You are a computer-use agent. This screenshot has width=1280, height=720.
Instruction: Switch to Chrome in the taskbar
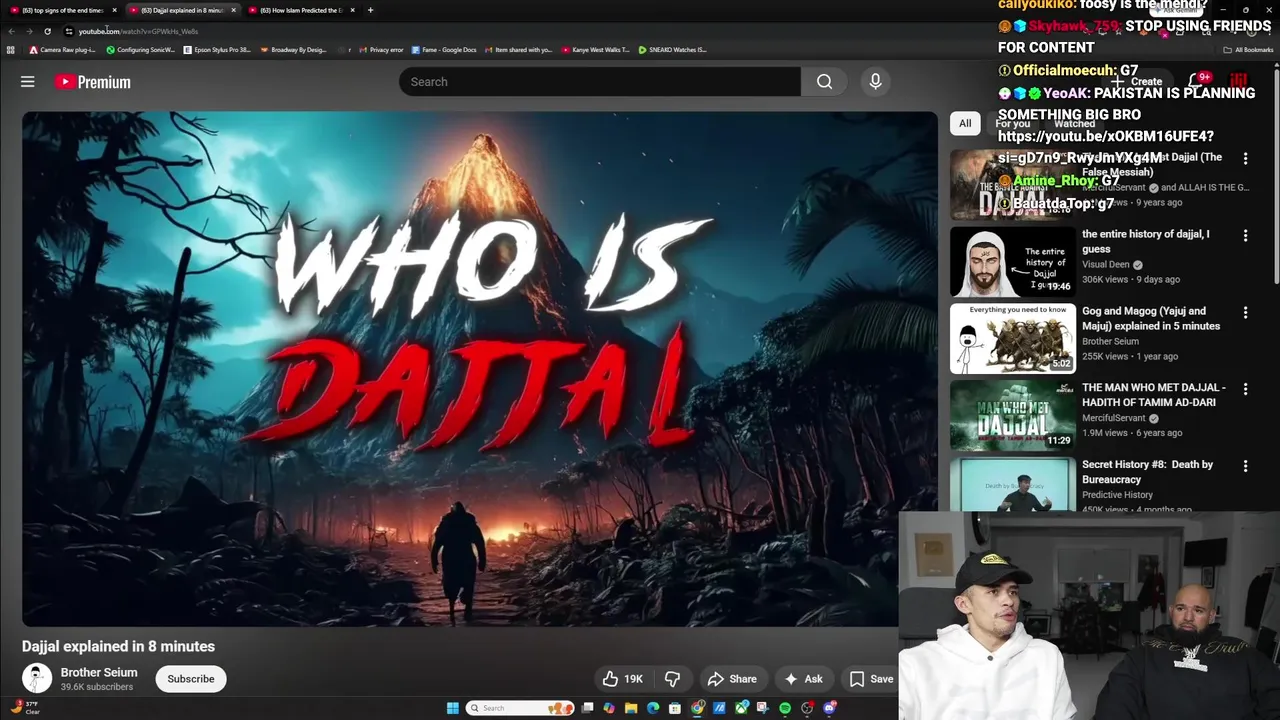(x=697, y=708)
